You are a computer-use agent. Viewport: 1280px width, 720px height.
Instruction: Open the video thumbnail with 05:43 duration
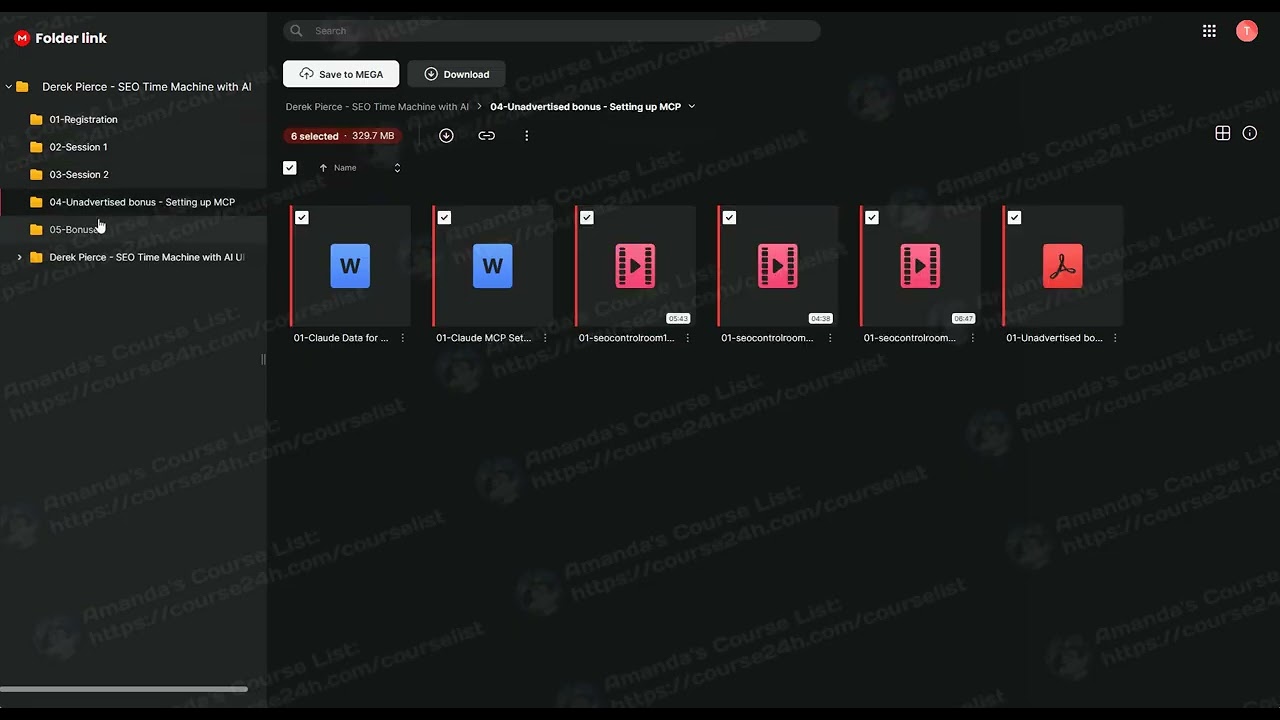(x=635, y=266)
